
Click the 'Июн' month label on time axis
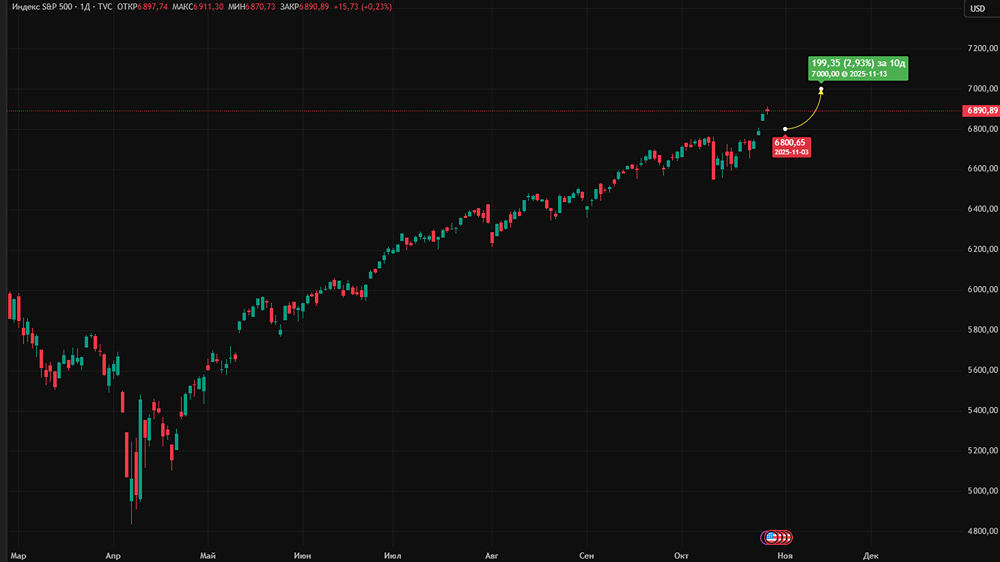pyautogui.click(x=302, y=556)
